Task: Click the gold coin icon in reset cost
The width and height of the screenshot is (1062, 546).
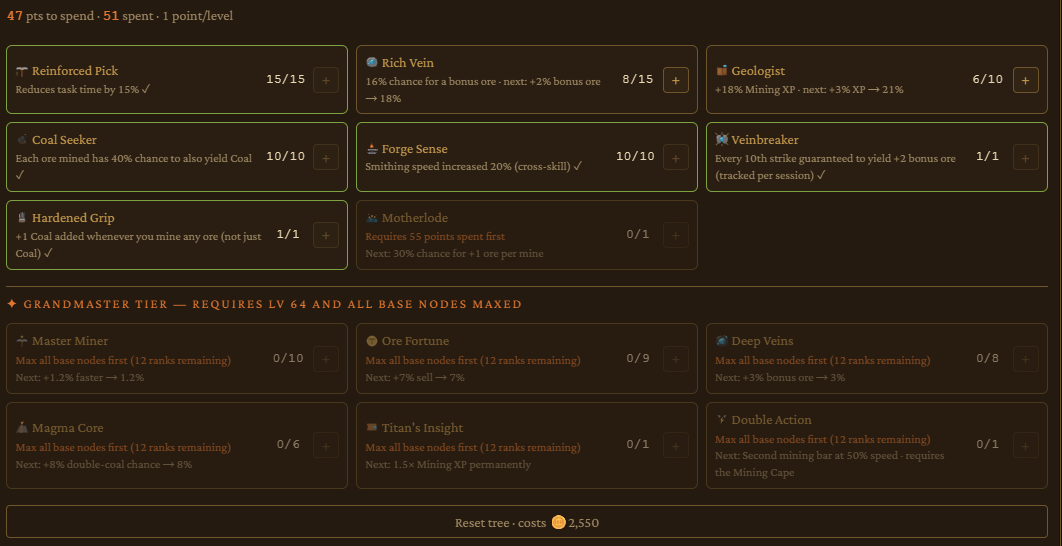Action: [x=558, y=522]
